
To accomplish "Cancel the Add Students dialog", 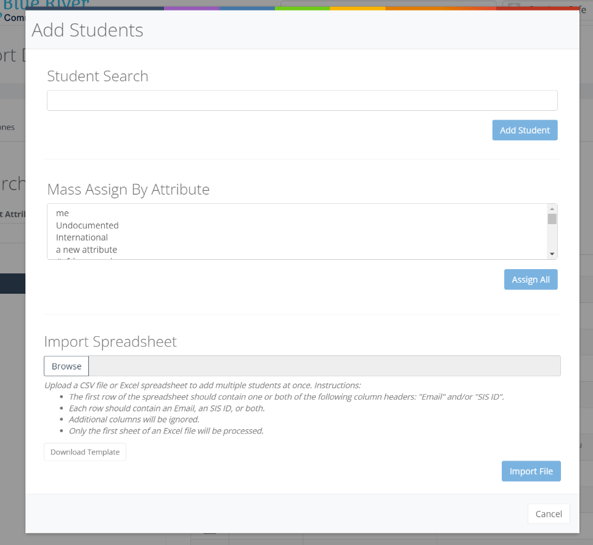I will coord(548,514).
